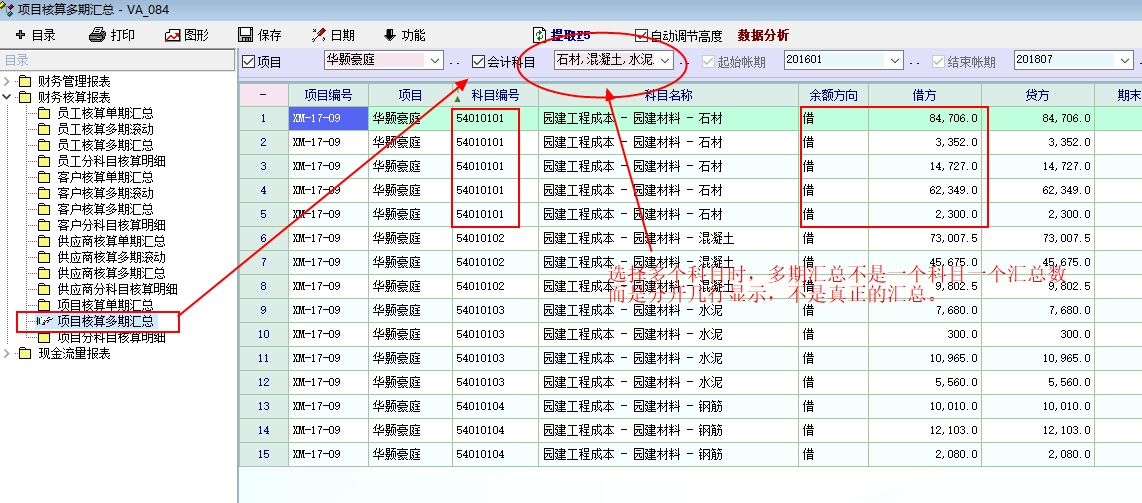Click the 保存 floppy disk icon
The width and height of the screenshot is (1142, 503).
pos(245,35)
